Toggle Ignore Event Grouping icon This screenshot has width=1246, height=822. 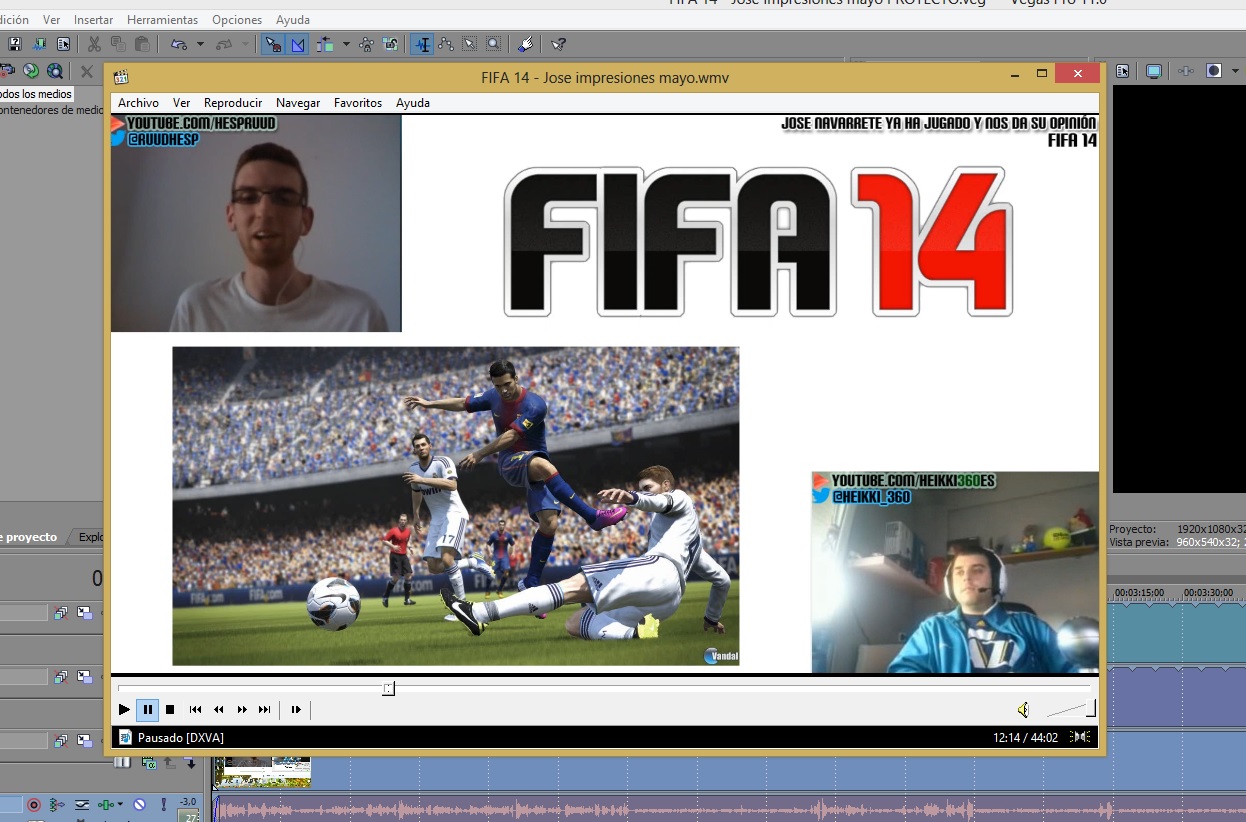390,44
